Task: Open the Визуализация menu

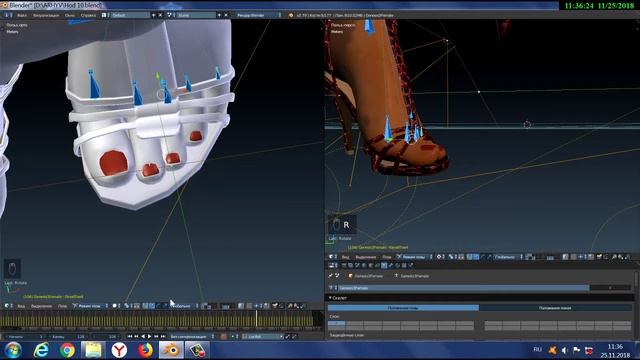Action: pyautogui.click(x=46, y=15)
